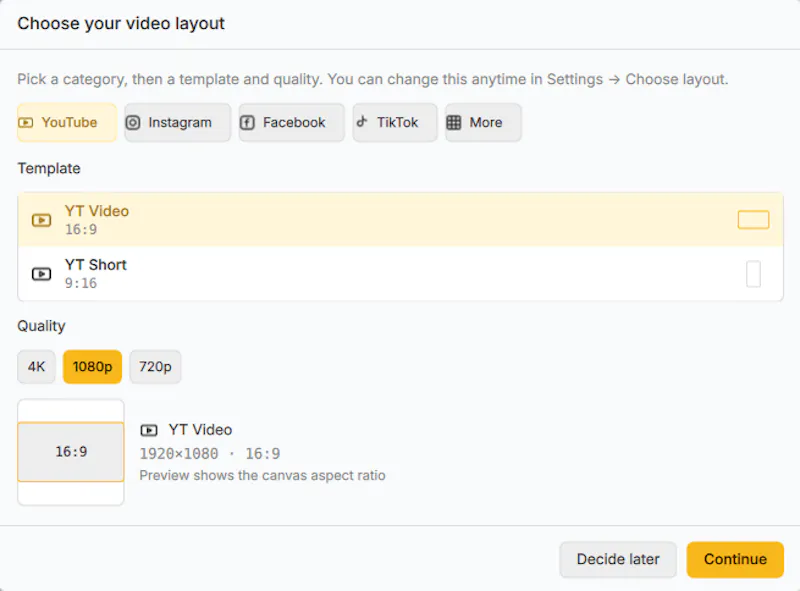Screen dimensions: 800x591
Task: Click the Quality section label
Action: point(41,326)
